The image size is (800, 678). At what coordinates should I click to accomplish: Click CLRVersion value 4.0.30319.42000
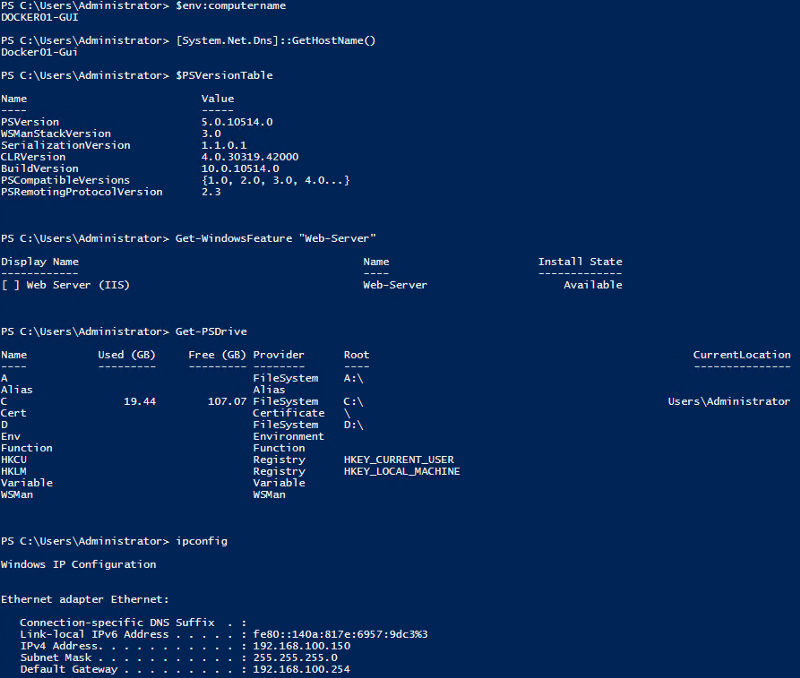coord(250,157)
